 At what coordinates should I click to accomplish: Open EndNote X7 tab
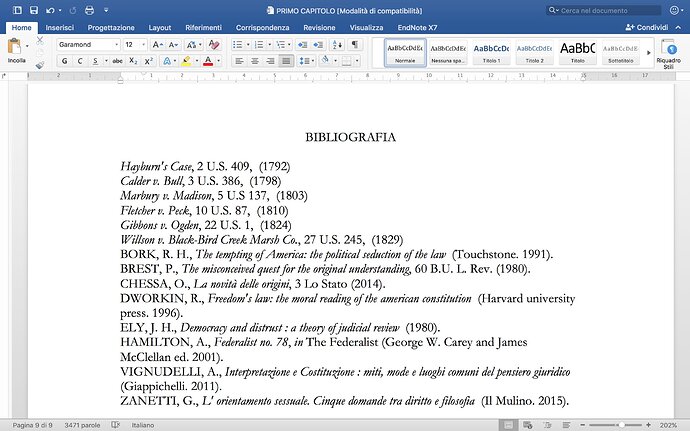click(417, 27)
